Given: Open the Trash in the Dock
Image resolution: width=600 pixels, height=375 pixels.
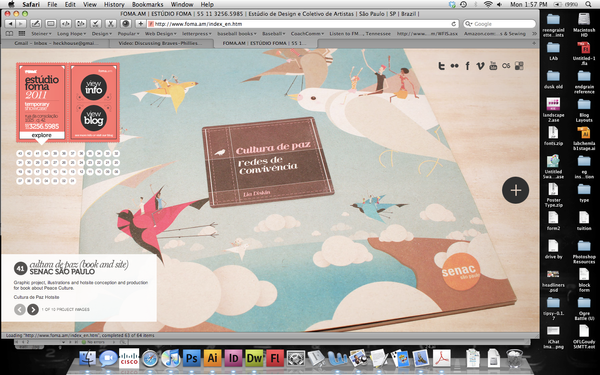Looking at the screenshot, I should 515,359.
